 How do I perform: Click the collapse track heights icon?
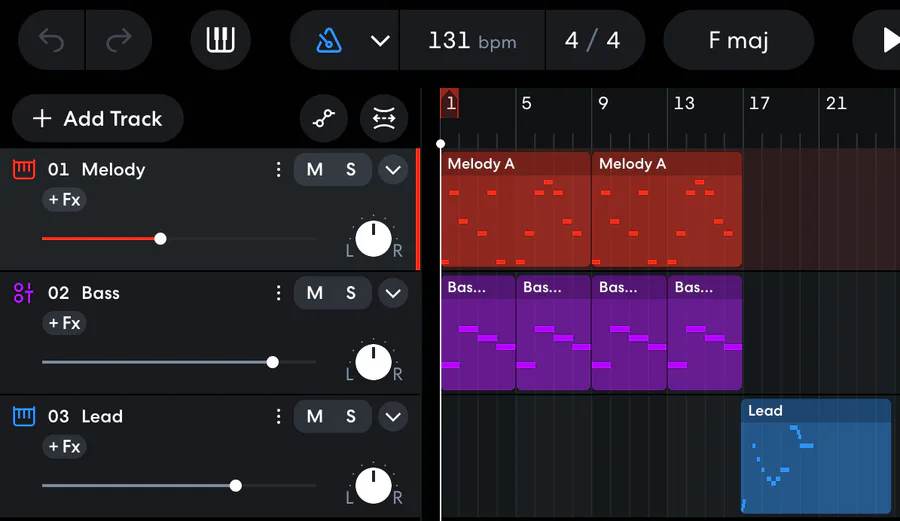click(385, 119)
